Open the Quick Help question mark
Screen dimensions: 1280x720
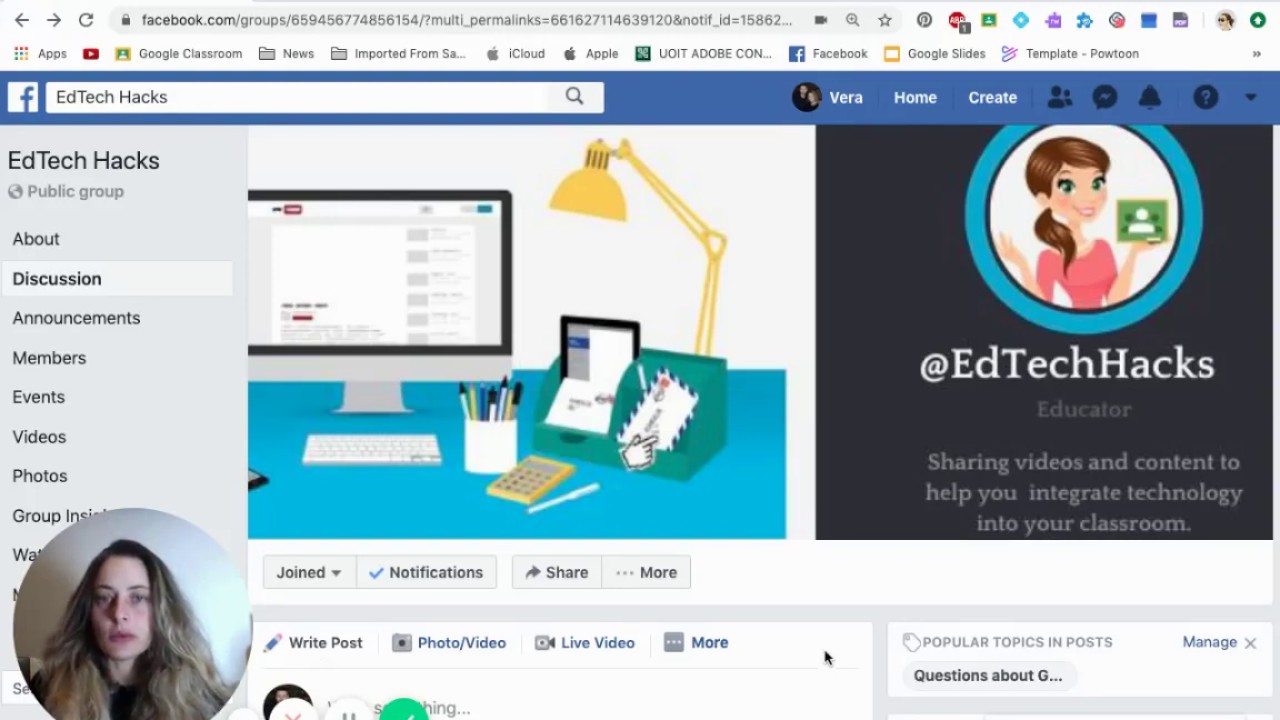point(1205,97)
